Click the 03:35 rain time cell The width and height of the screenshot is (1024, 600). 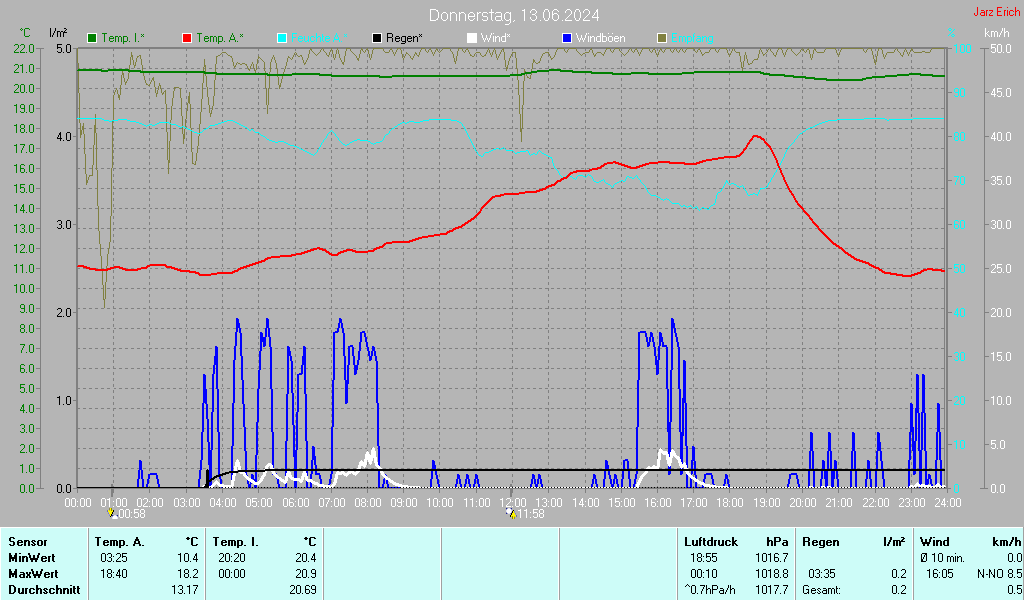point(822,574)
